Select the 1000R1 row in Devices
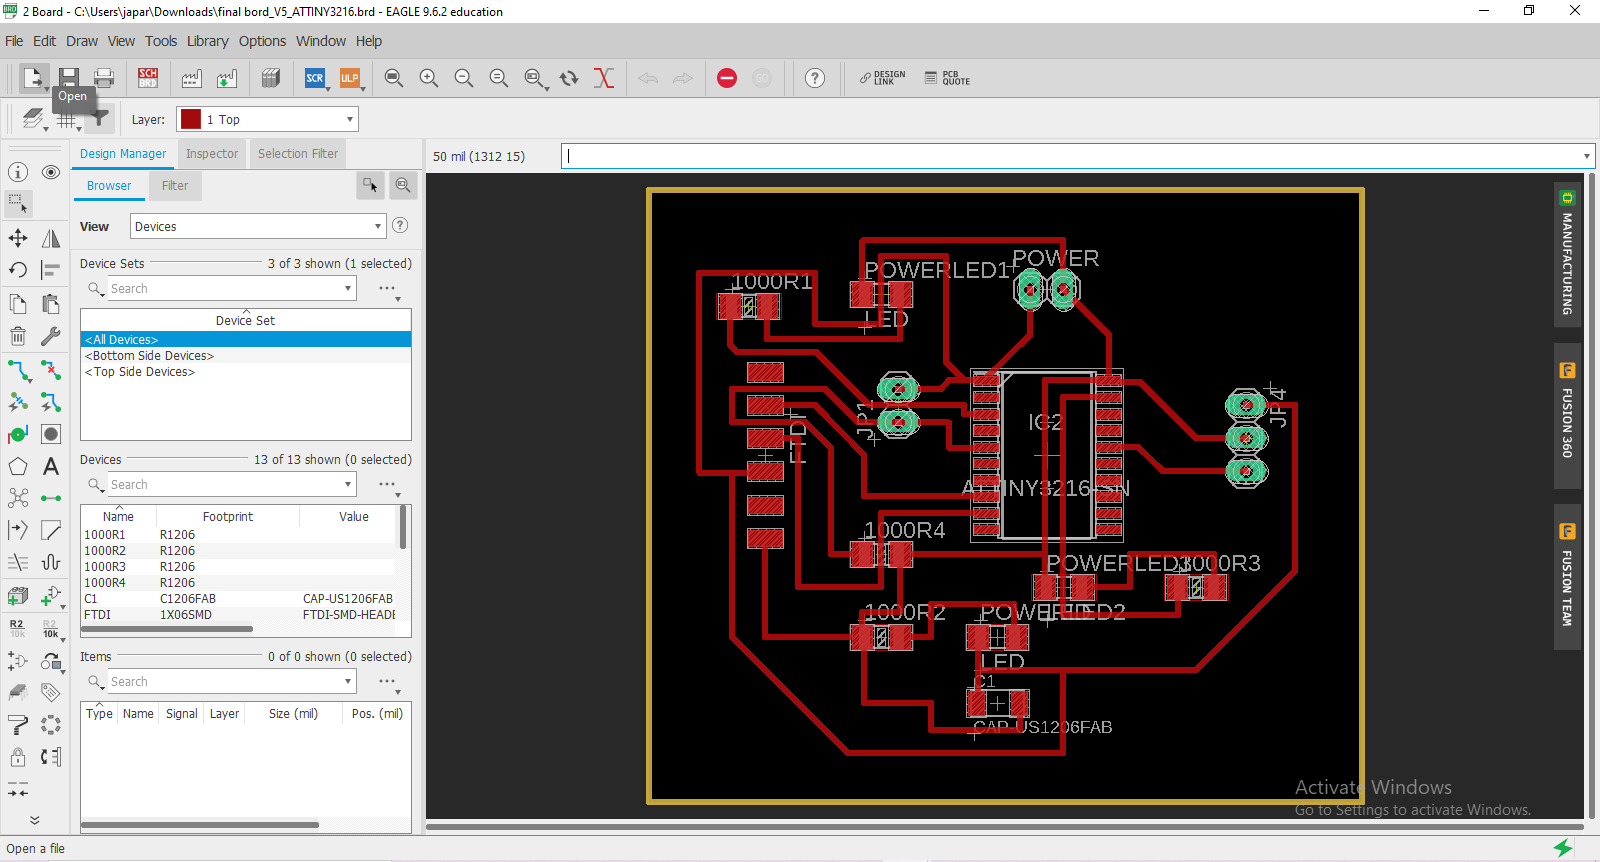 click(240, 535)
